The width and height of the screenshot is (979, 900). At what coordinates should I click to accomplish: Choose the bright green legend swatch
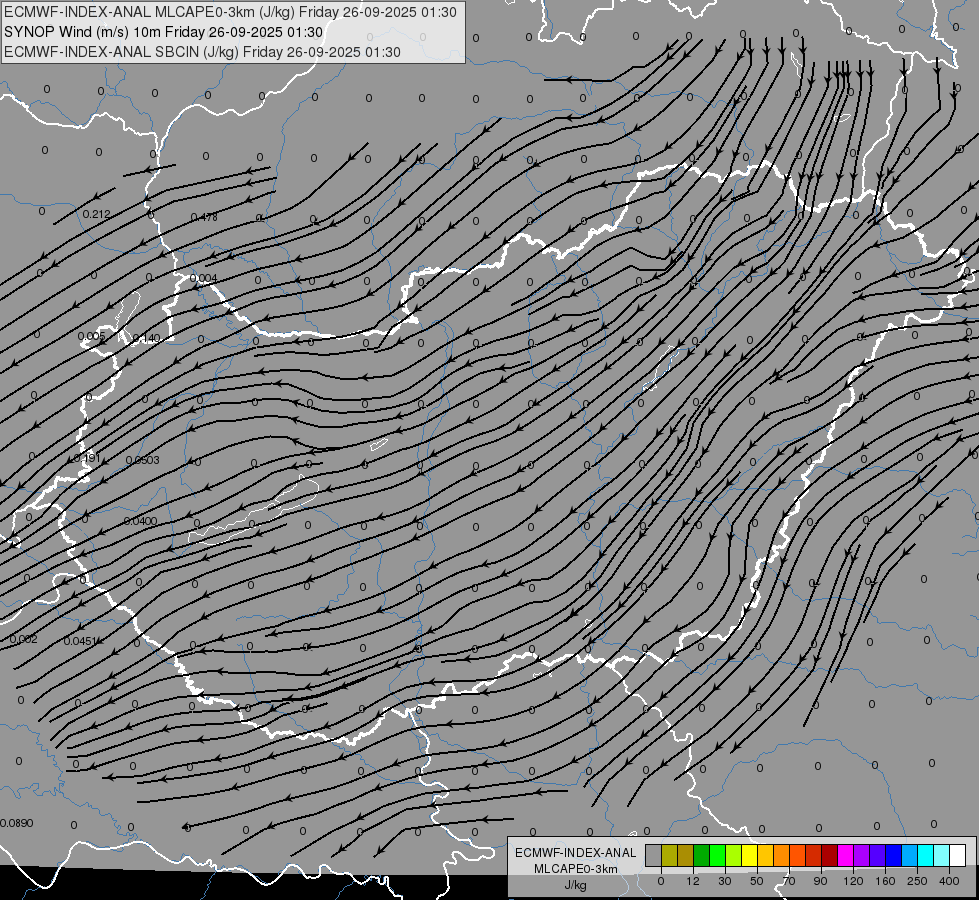717,856
